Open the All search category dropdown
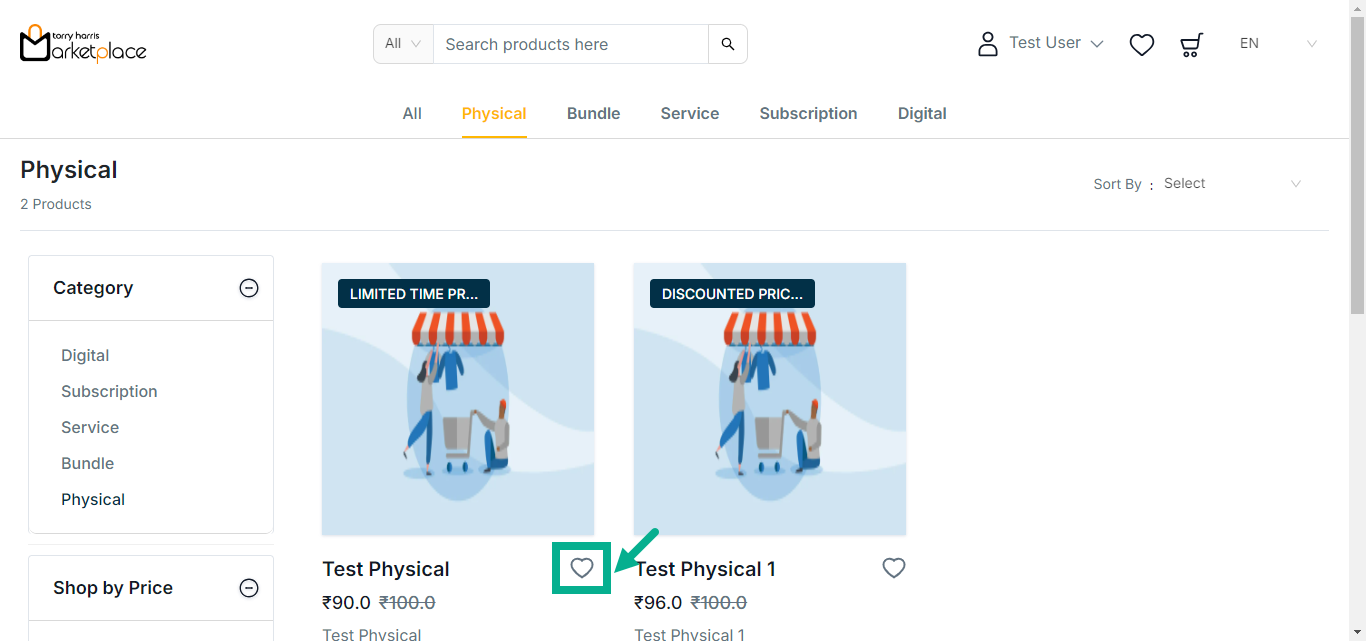Viewport: 1366px width, 641px height. click(x=403, y=44)
